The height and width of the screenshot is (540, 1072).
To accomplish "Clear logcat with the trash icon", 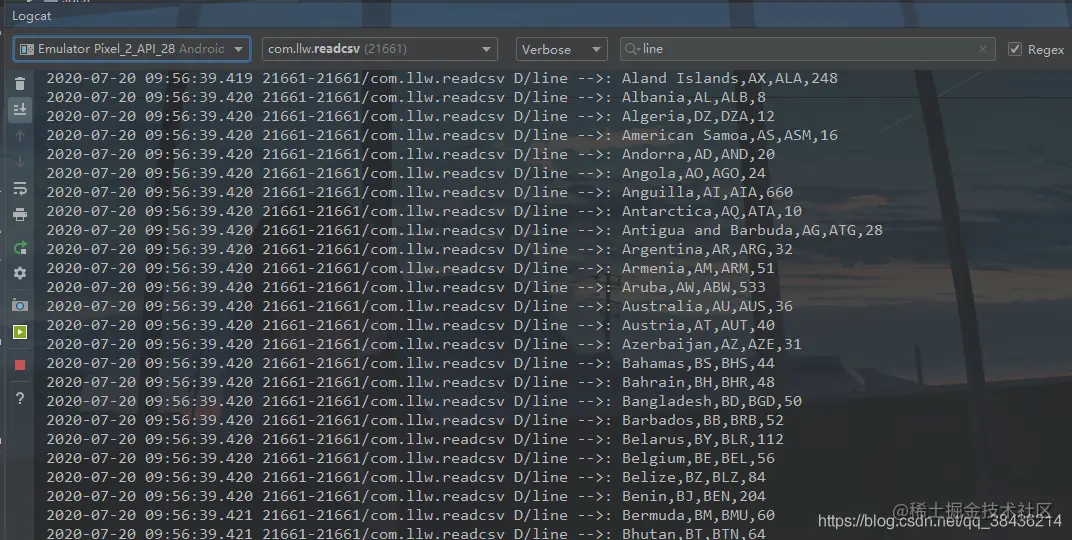I will (x=20, y=83).
